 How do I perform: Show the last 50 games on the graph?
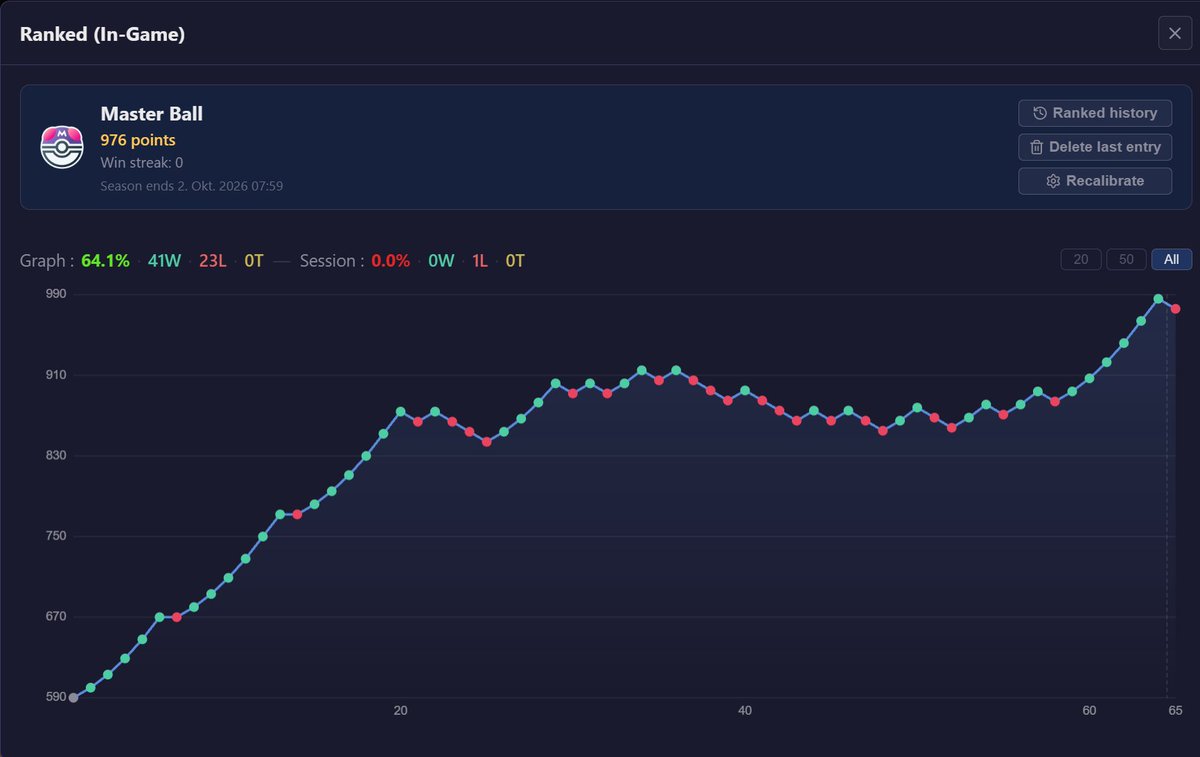tap(1126, 260)
